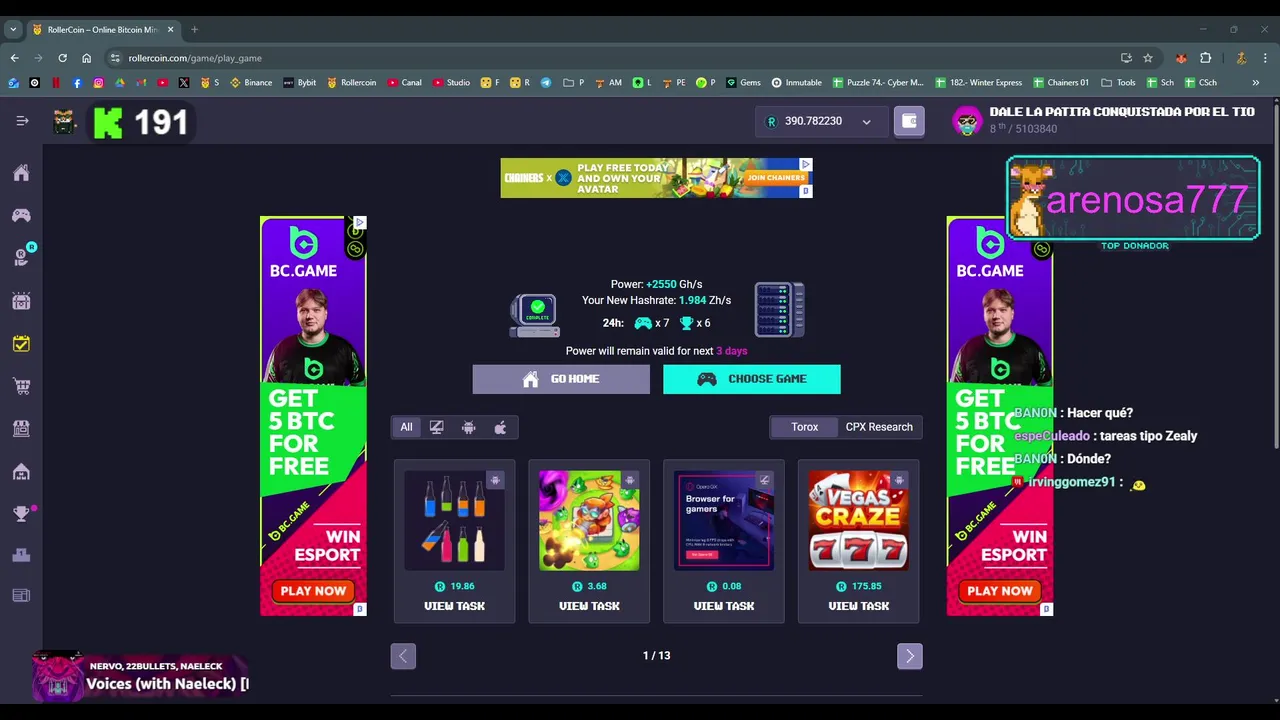Open the Home icon in left sidebar
The height and width of the screenshot is (720, 1280).
coord(21,173)
